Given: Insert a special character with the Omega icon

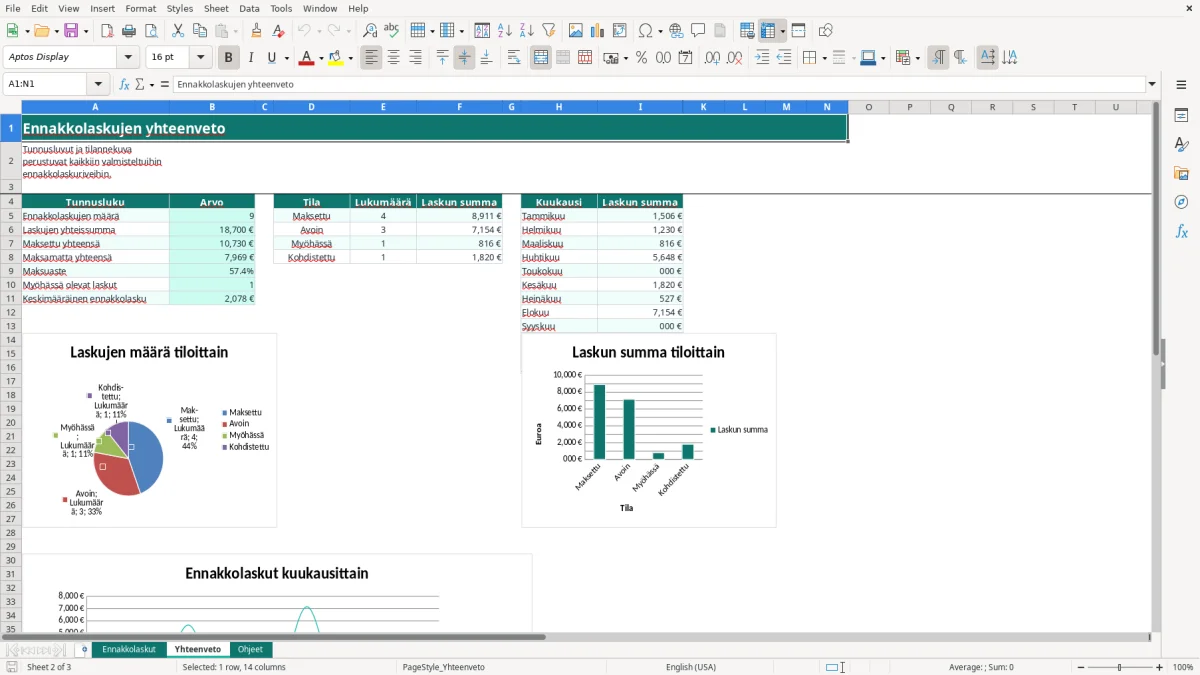Looking at the screenshot, I should coord(645,31).
